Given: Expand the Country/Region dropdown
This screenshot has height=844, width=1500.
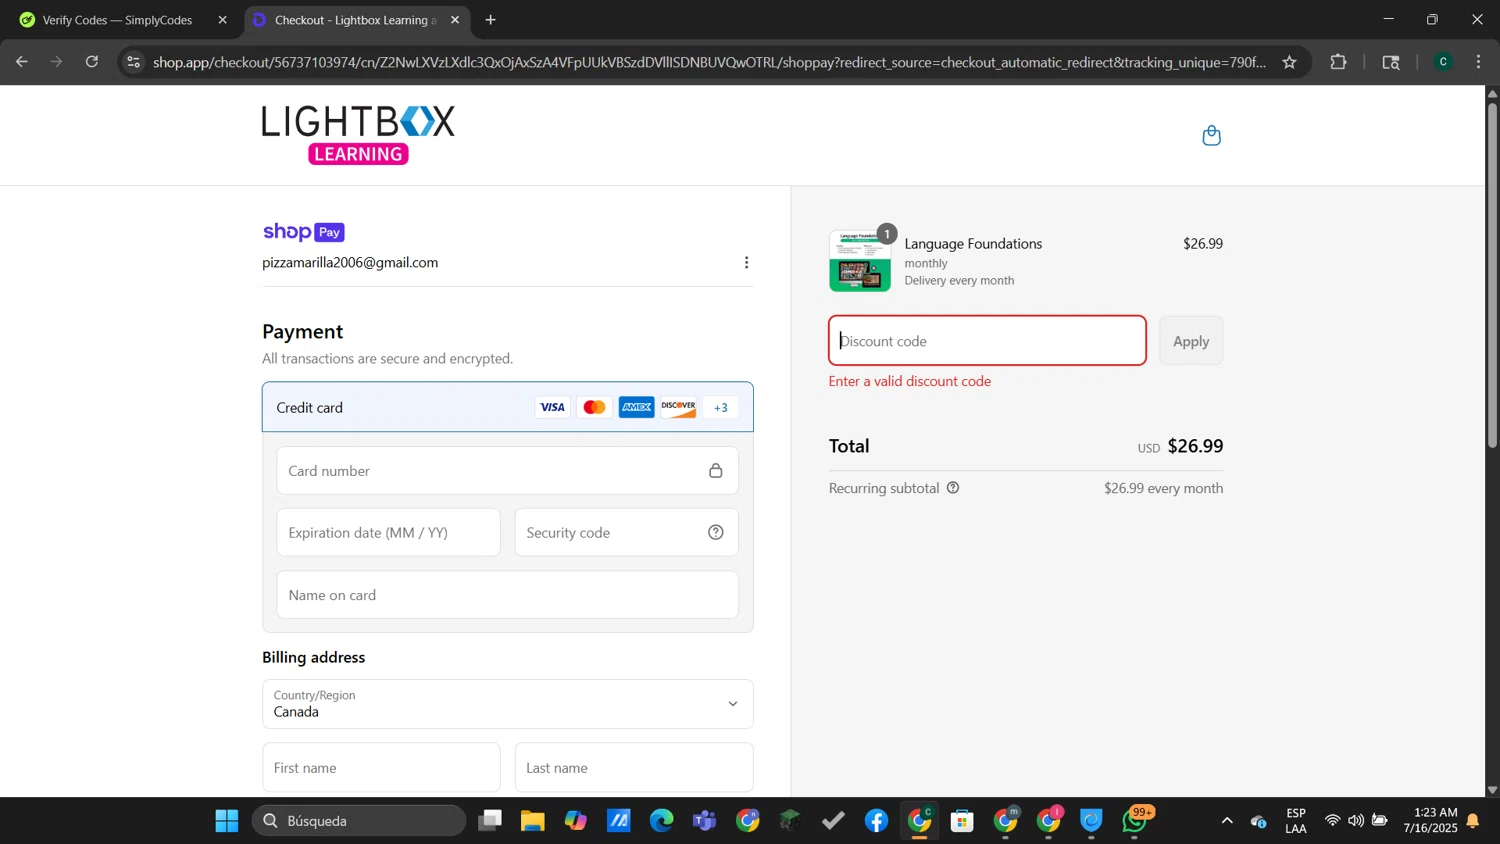Looking at the screenshot, I should click(508, 704).
